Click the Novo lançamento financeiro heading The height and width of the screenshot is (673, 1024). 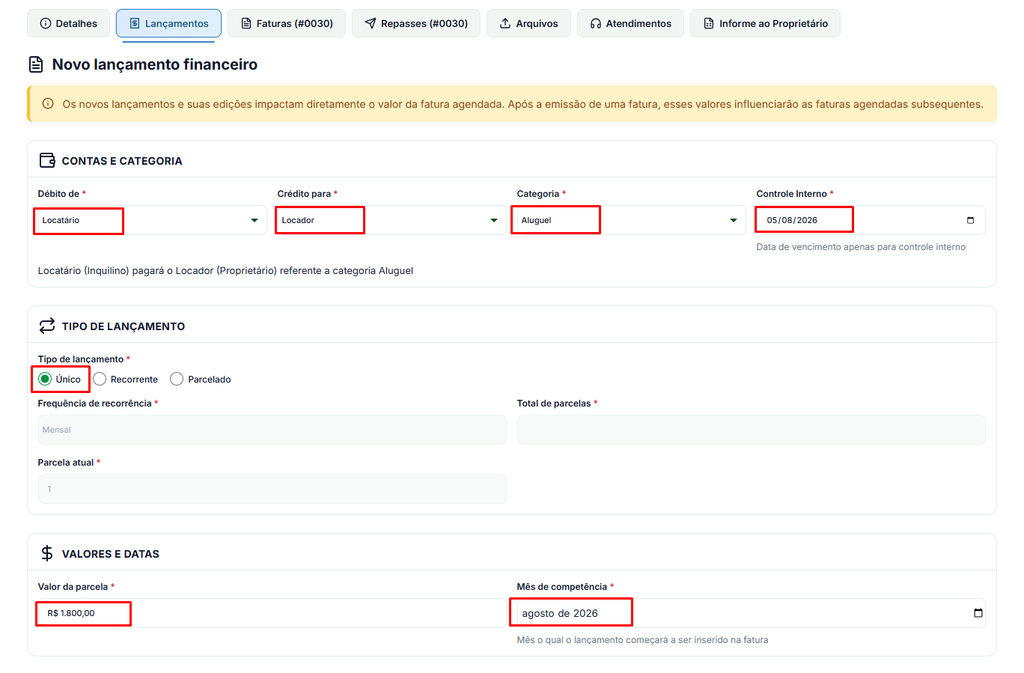[155, 65]
